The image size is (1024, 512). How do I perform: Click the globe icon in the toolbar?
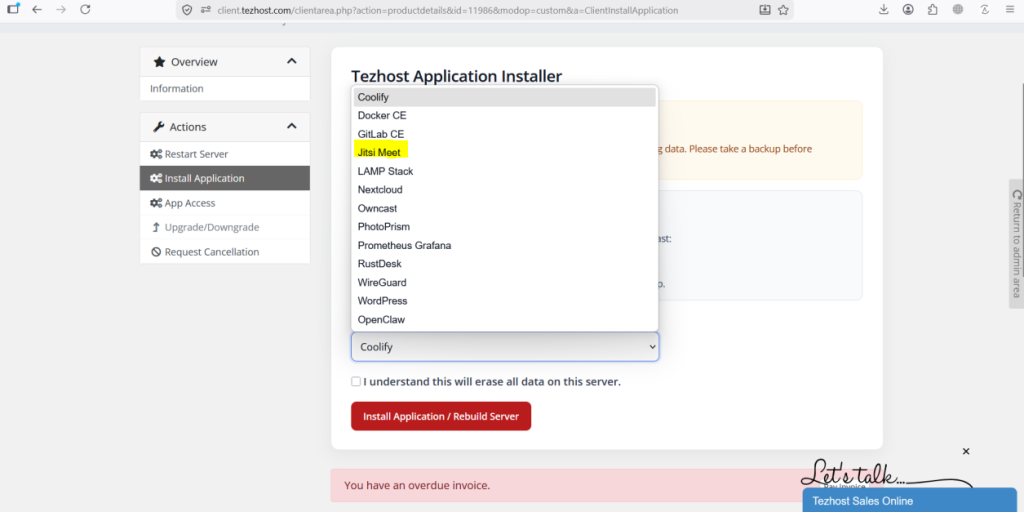[958, 10]
